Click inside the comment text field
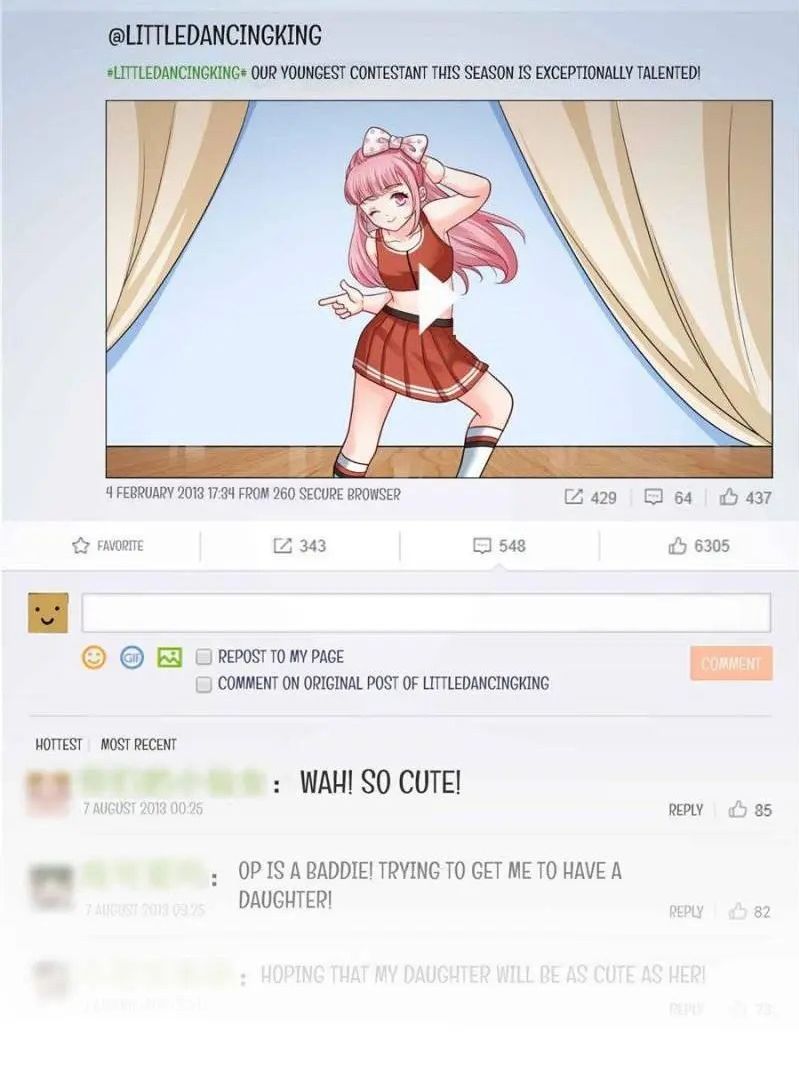The image size is (799, 1071). click(426, 613)
